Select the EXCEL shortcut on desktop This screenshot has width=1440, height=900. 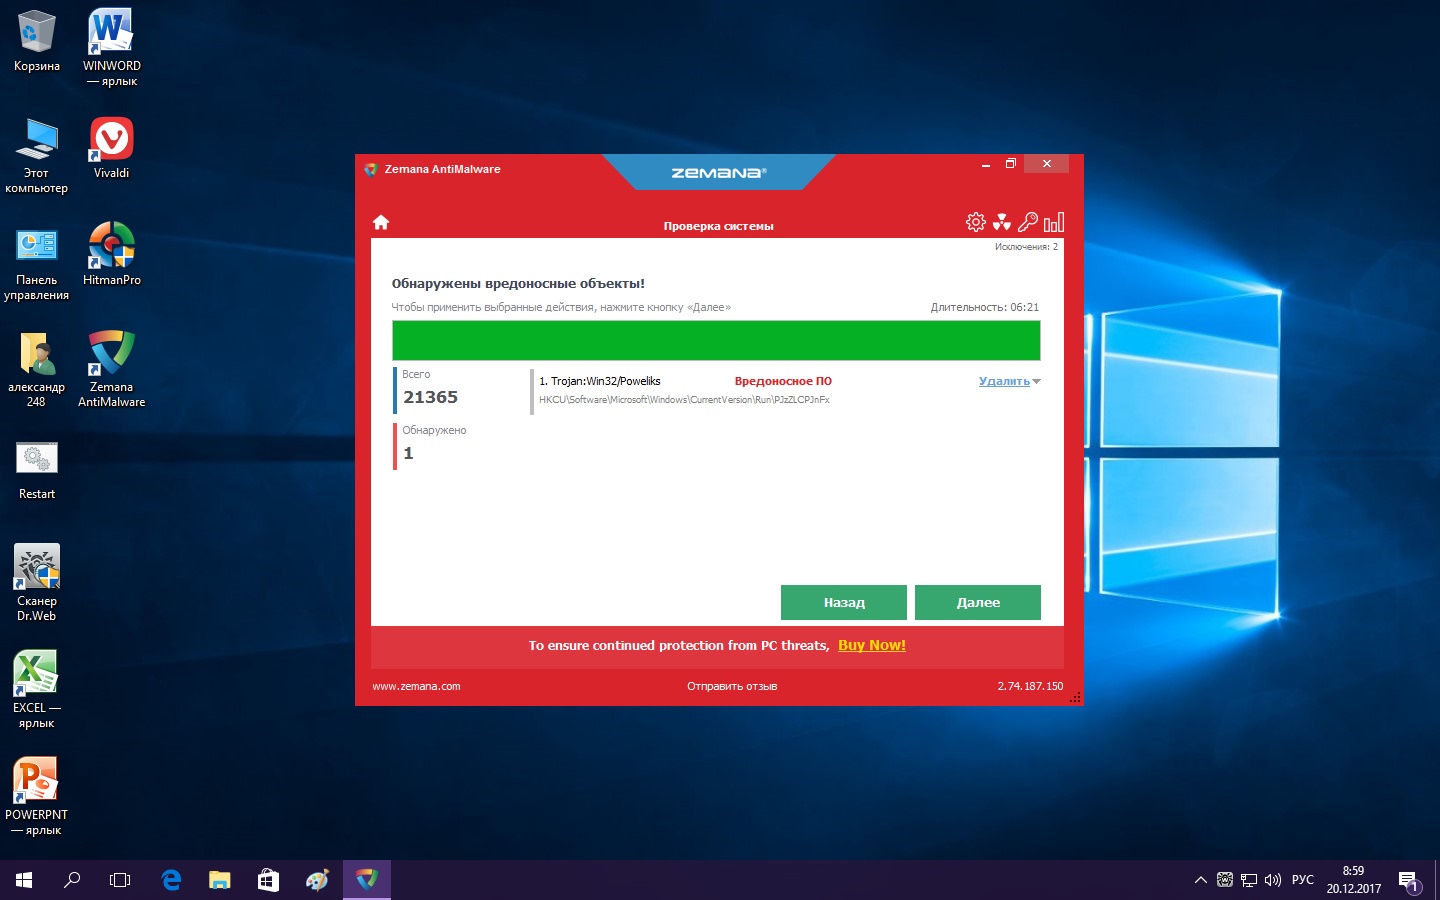(x=37, y=690)
